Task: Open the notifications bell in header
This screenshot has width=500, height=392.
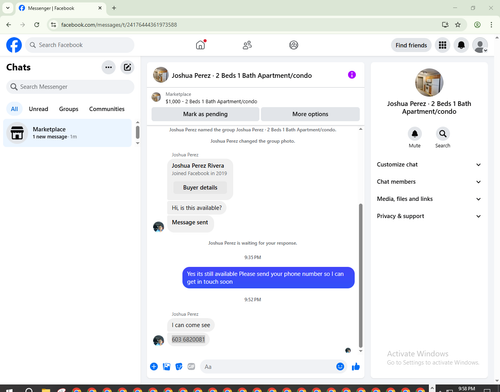Action: coord(461,45)
